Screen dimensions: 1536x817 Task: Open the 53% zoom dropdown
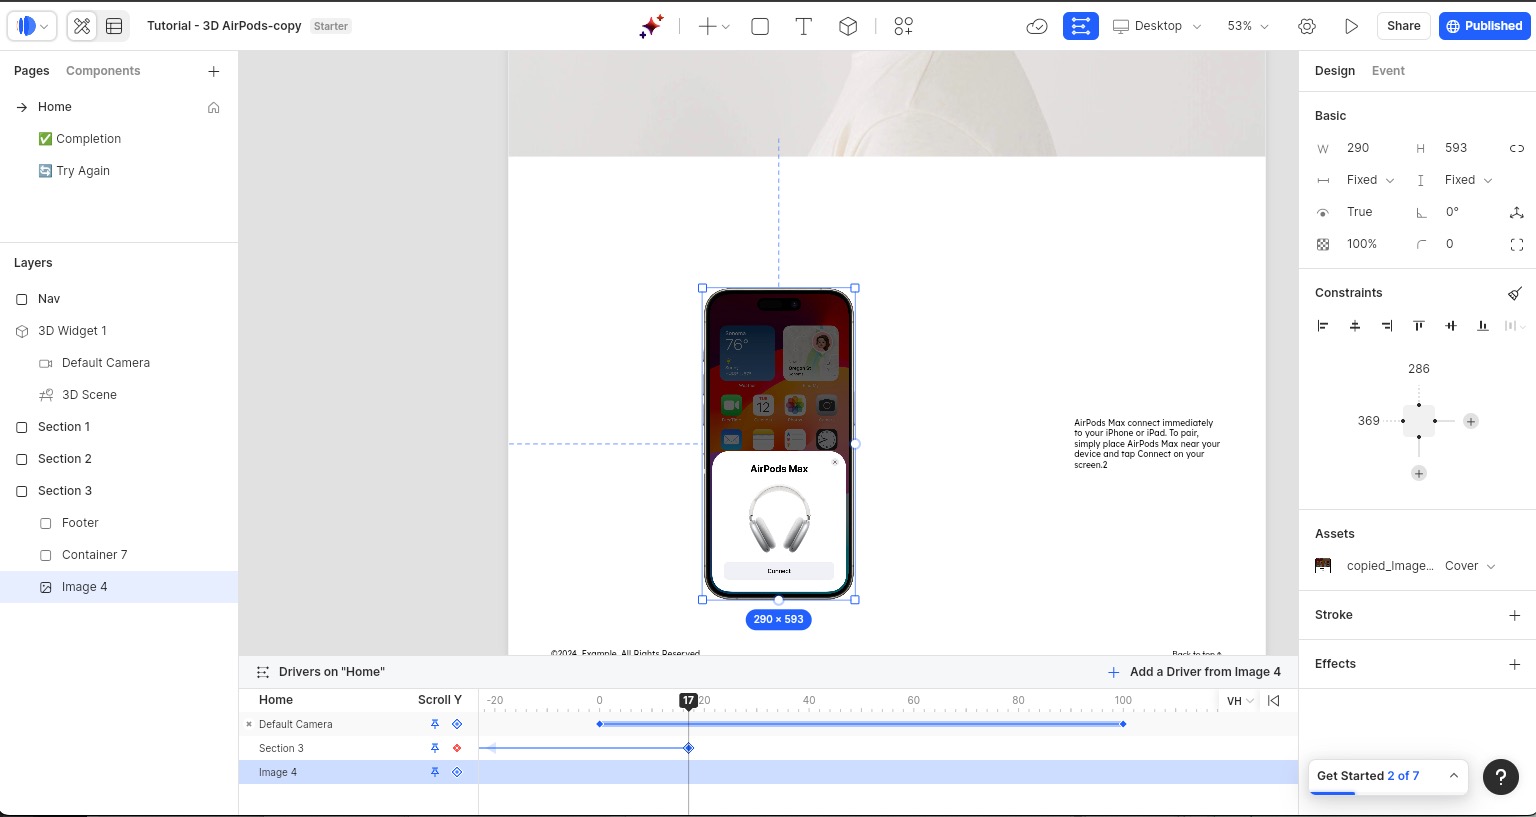pyautogui.click(x=1248, y=26)
